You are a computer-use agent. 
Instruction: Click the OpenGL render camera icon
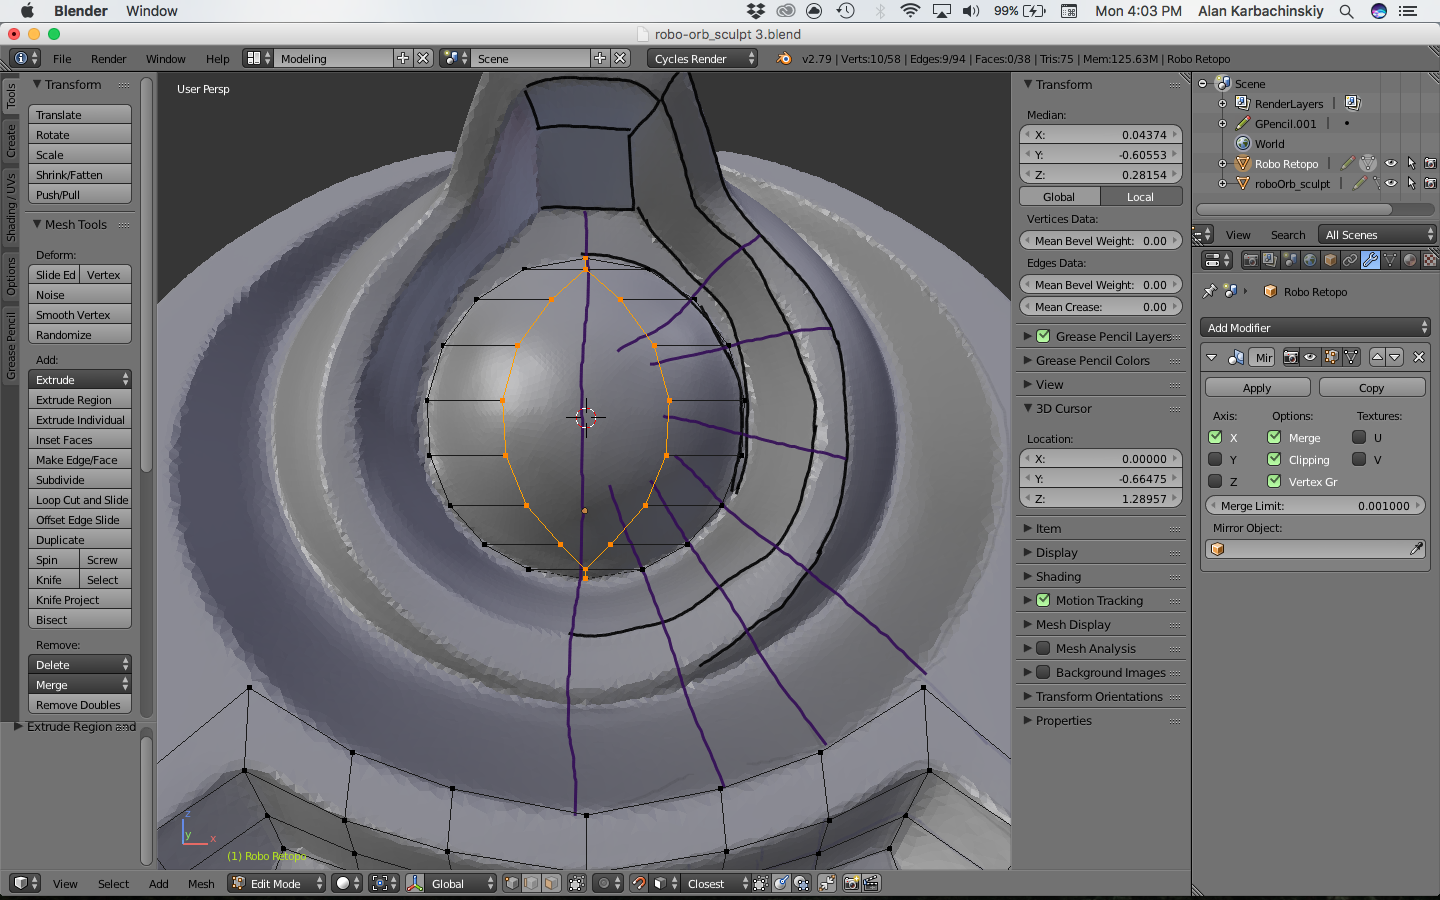tap(851, 883)
